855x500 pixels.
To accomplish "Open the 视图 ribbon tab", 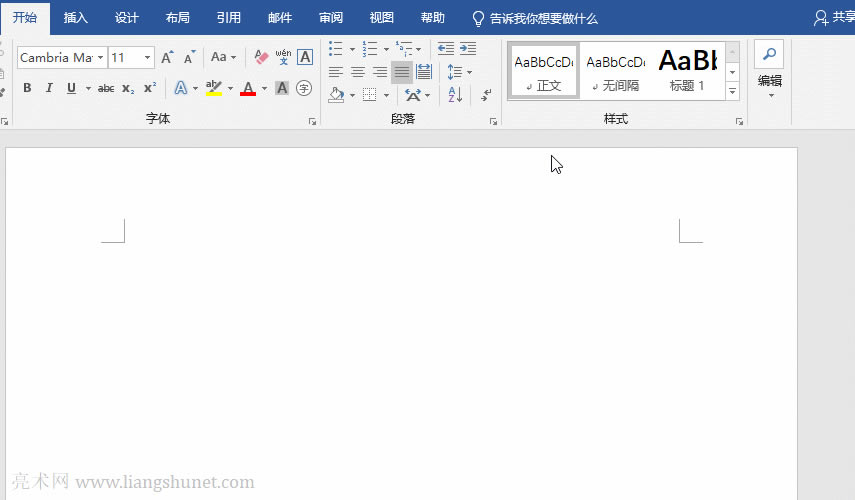I will click(381, 18).
